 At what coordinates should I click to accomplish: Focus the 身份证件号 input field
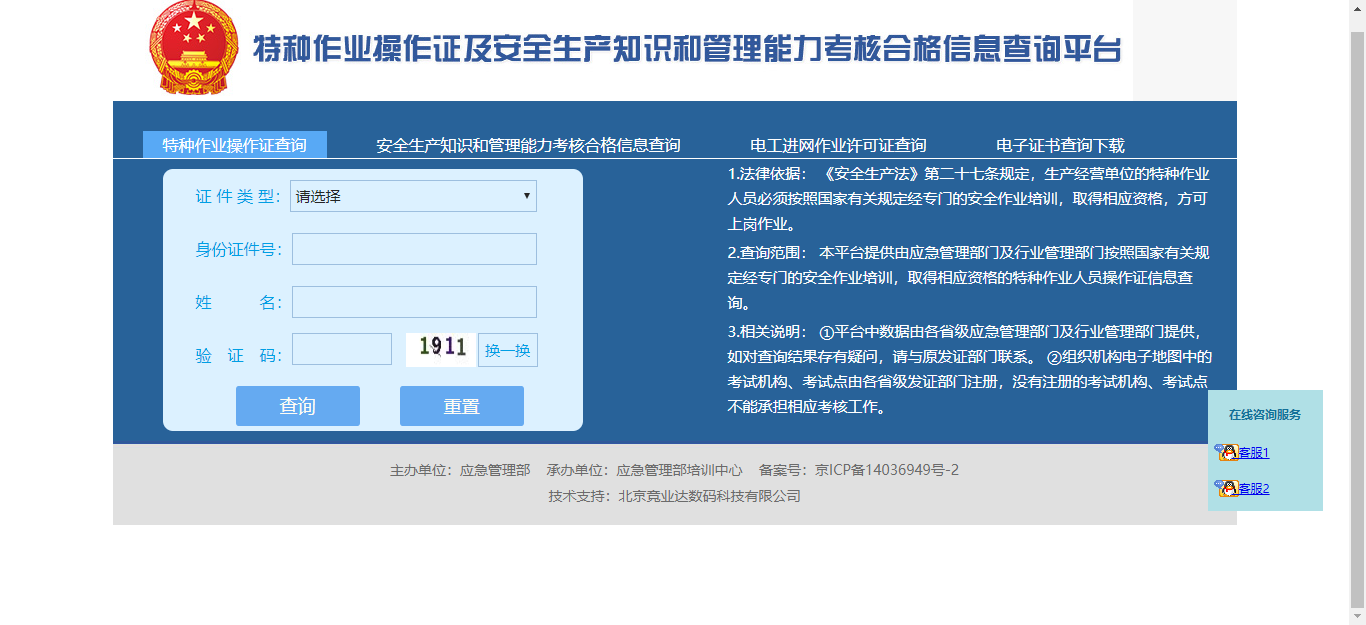pyautogui.click(x=414, y=249)
